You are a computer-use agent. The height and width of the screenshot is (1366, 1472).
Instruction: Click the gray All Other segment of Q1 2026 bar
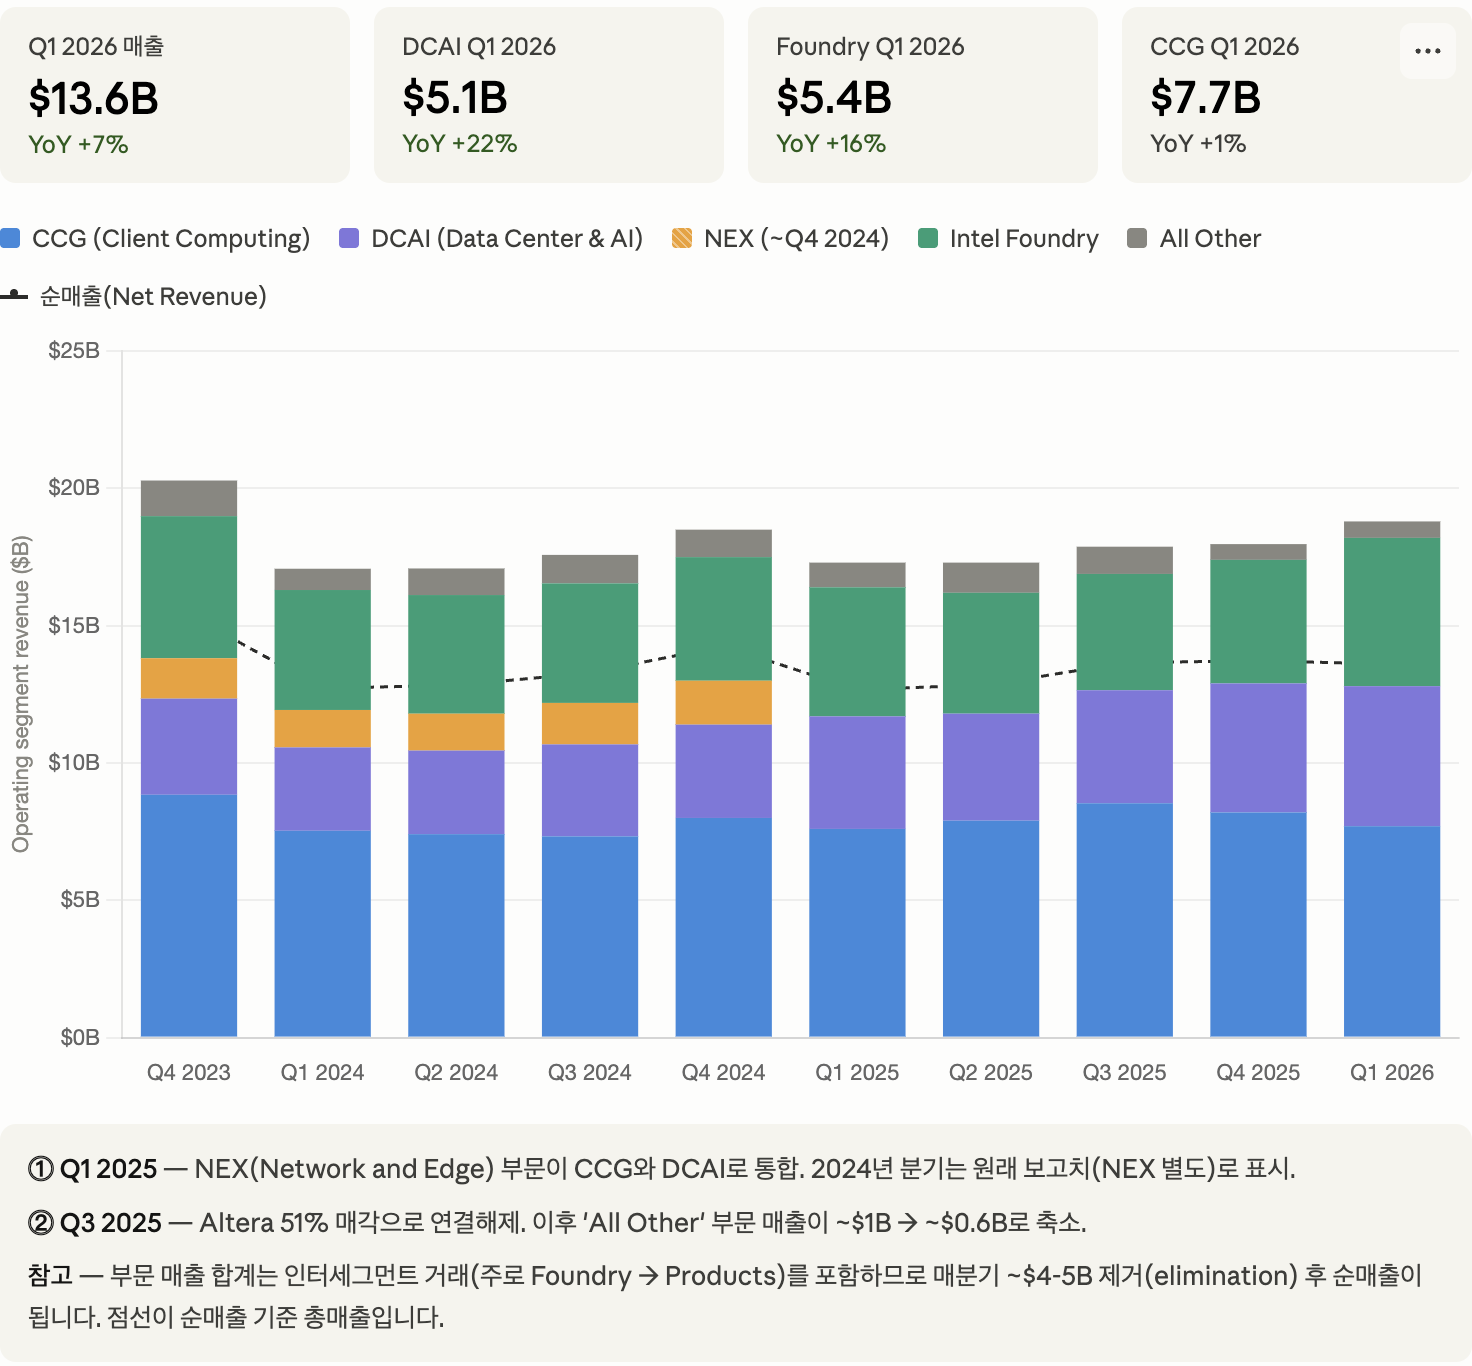point(1392,530)
